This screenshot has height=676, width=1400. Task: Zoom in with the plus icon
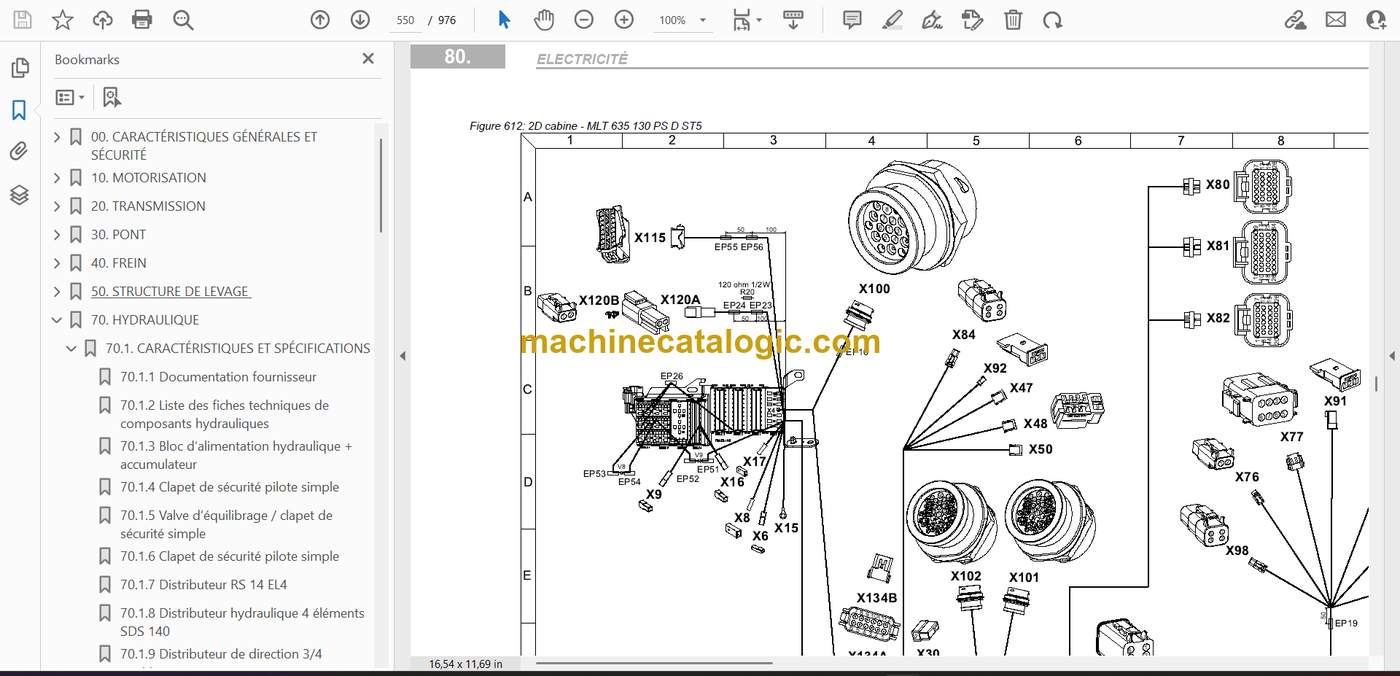click(624, 20)
